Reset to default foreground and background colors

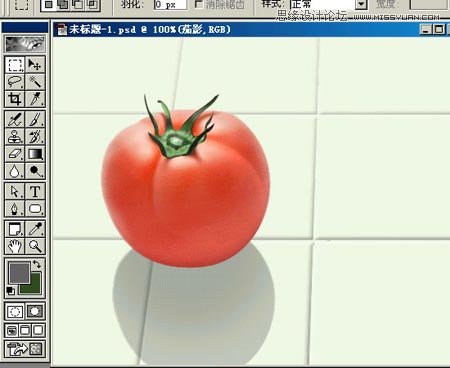click(11, 291)
